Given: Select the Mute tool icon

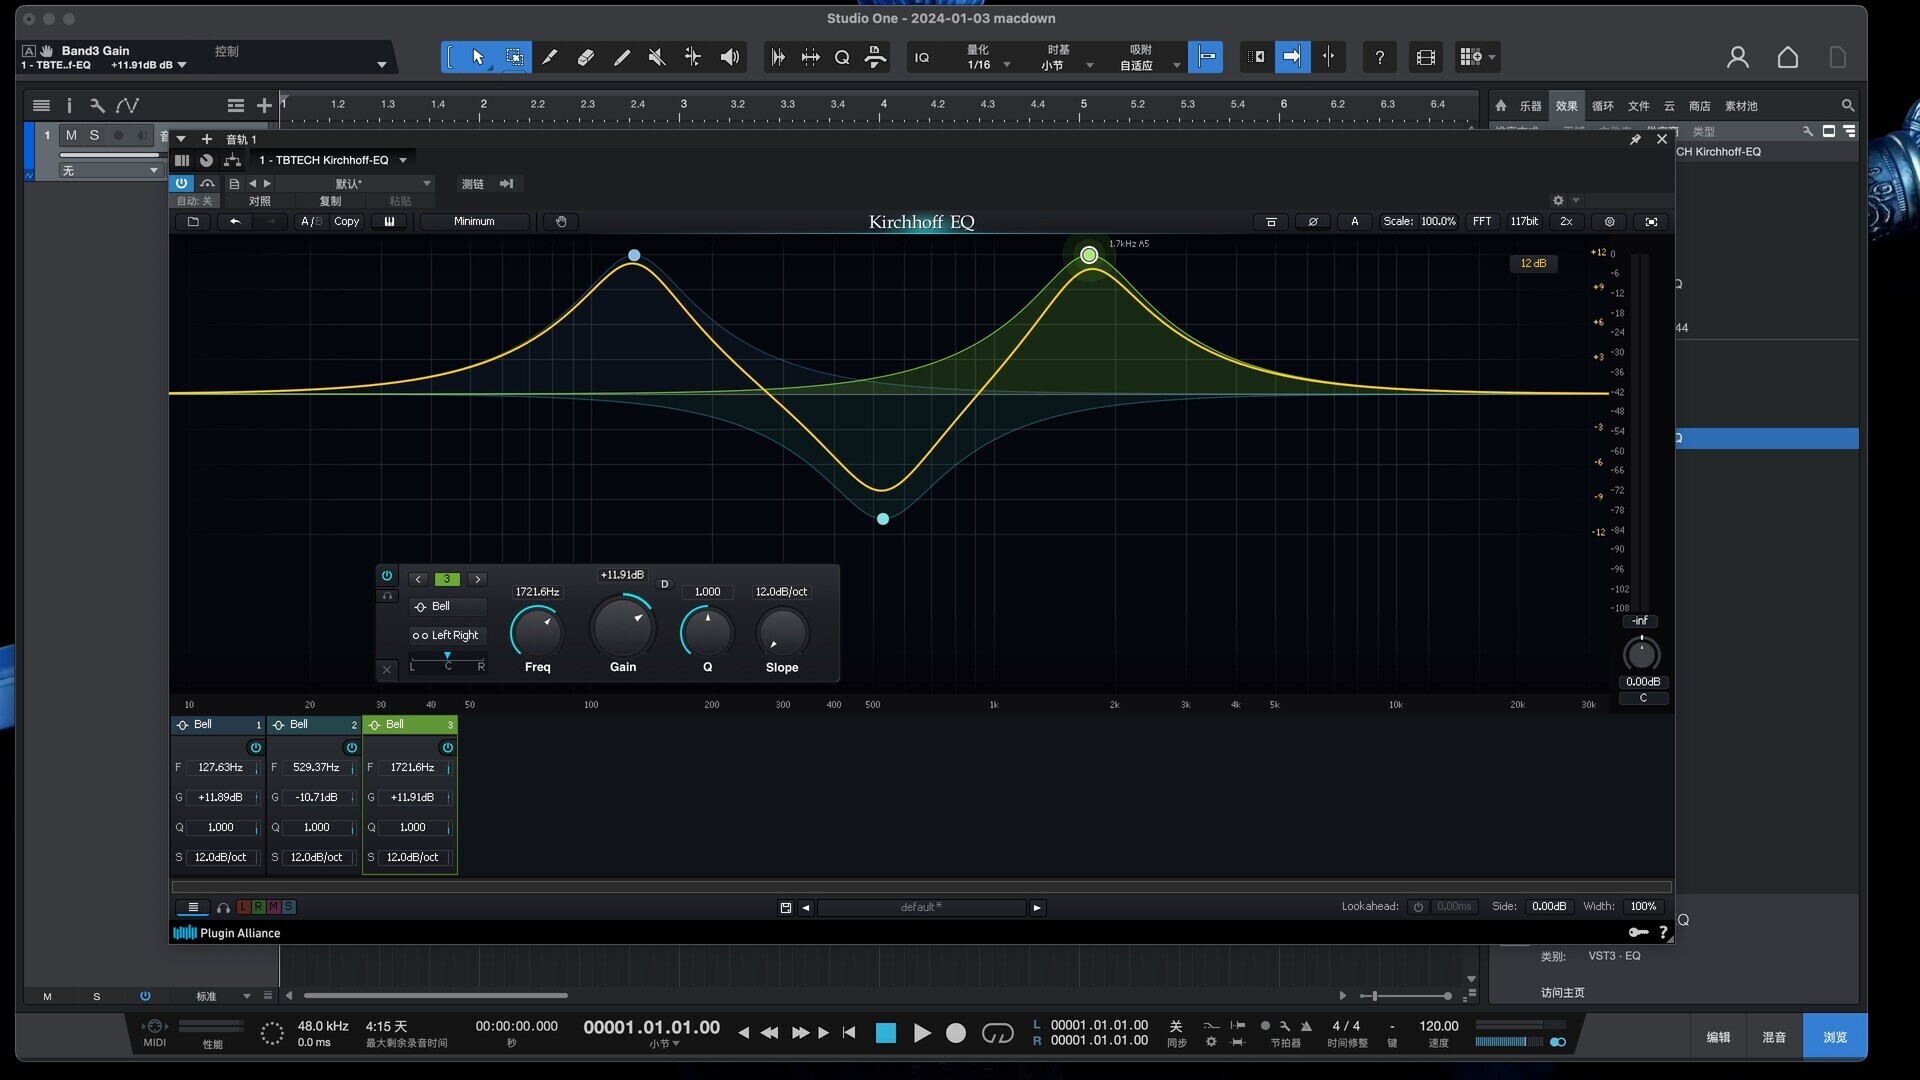Looking at the screenshot, I should 657,57.
